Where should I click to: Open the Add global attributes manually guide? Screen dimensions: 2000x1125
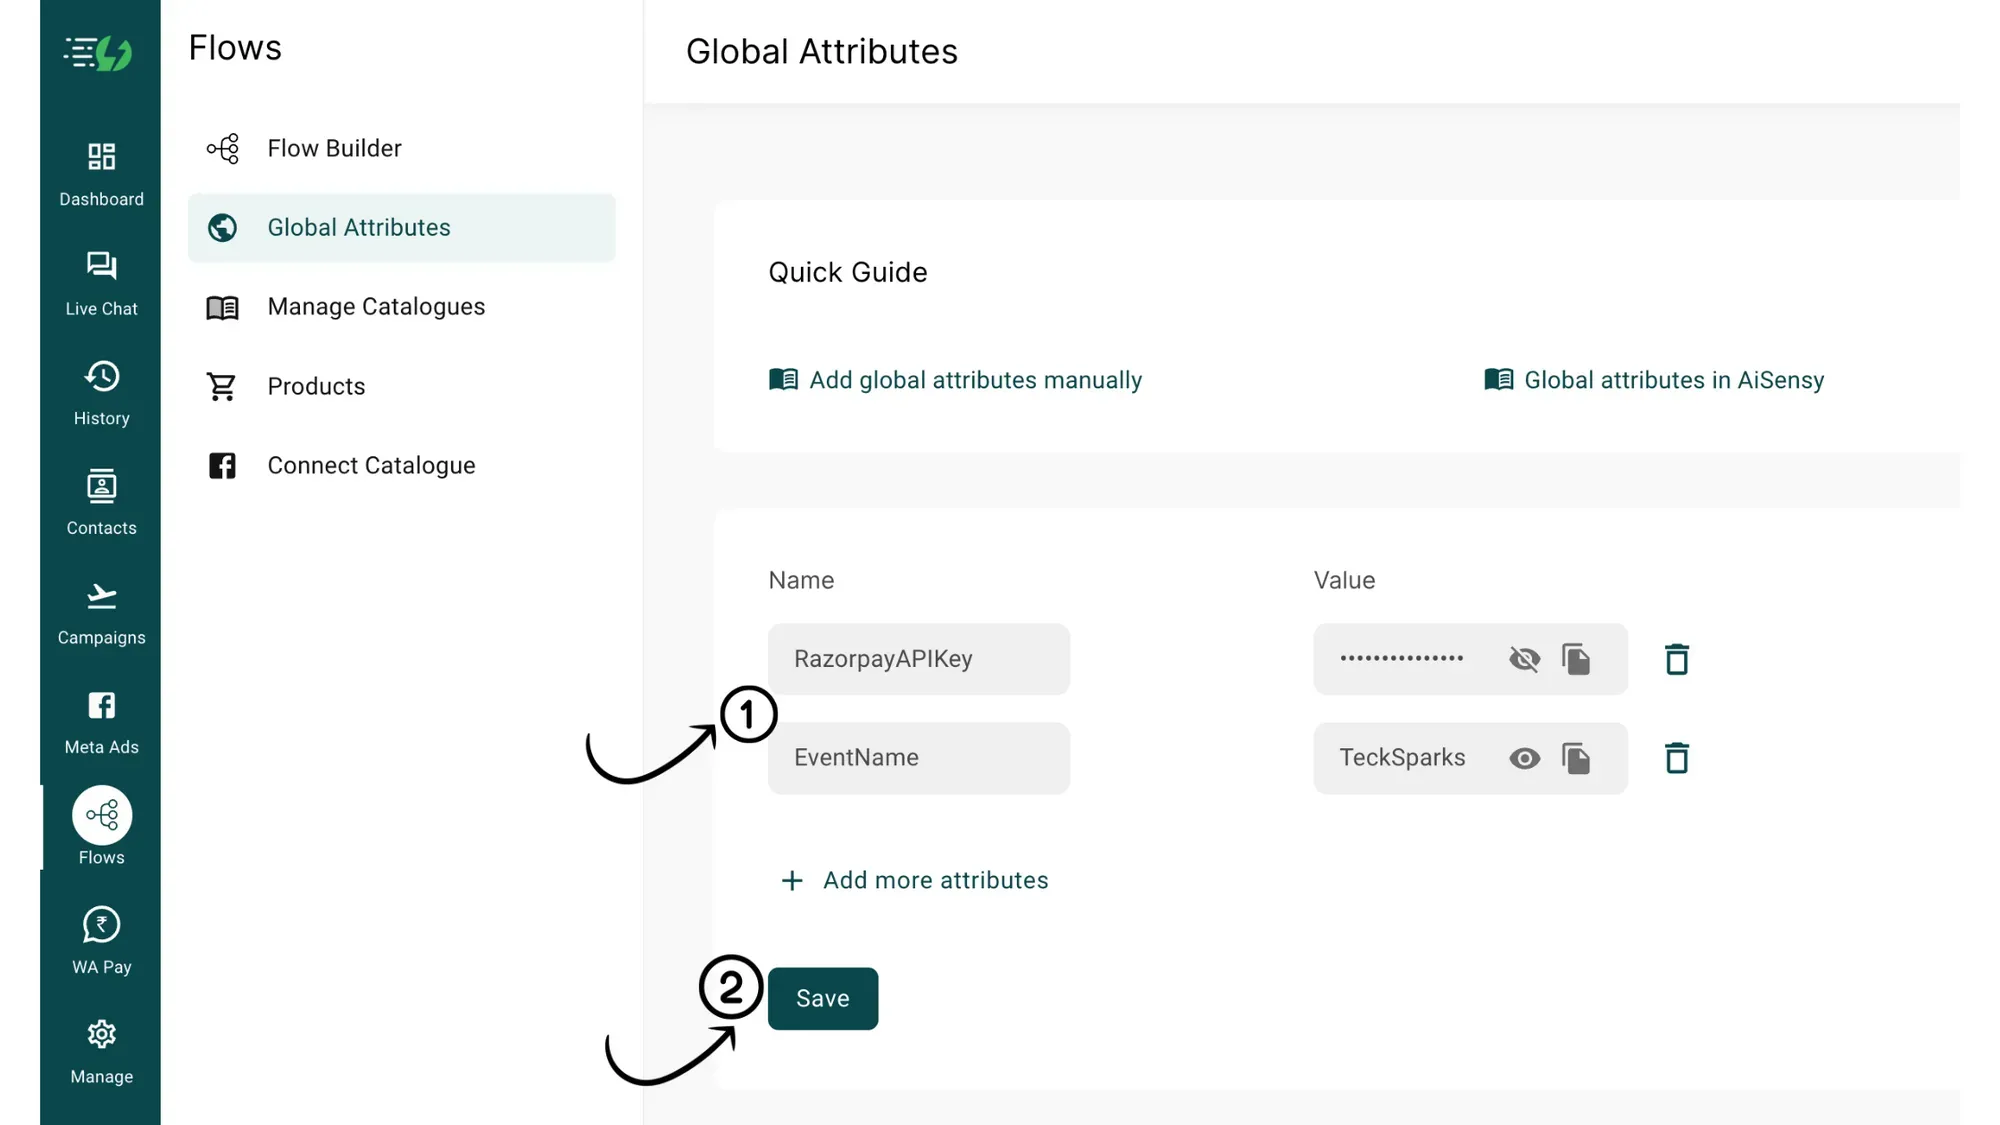[x=975, y=380]
